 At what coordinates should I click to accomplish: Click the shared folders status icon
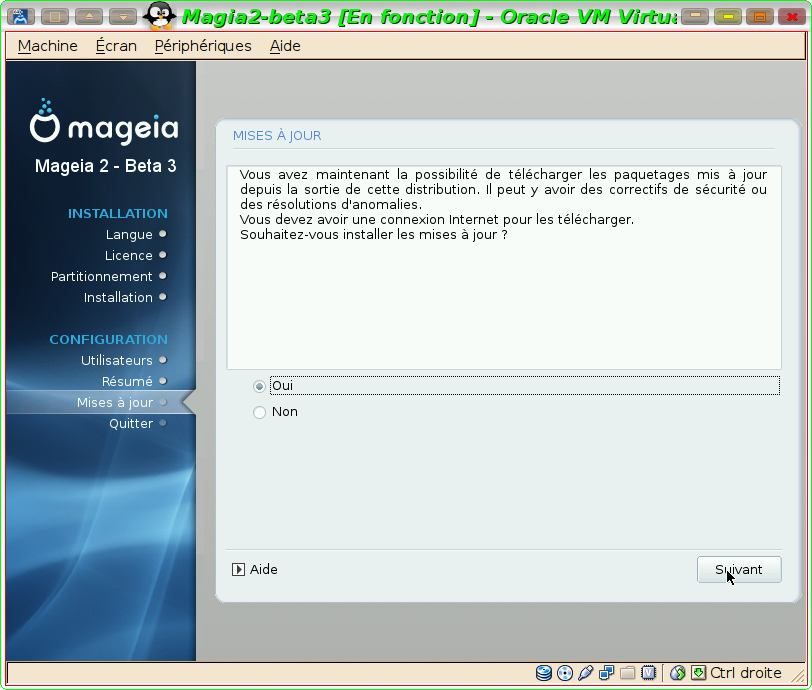(627, 673)
